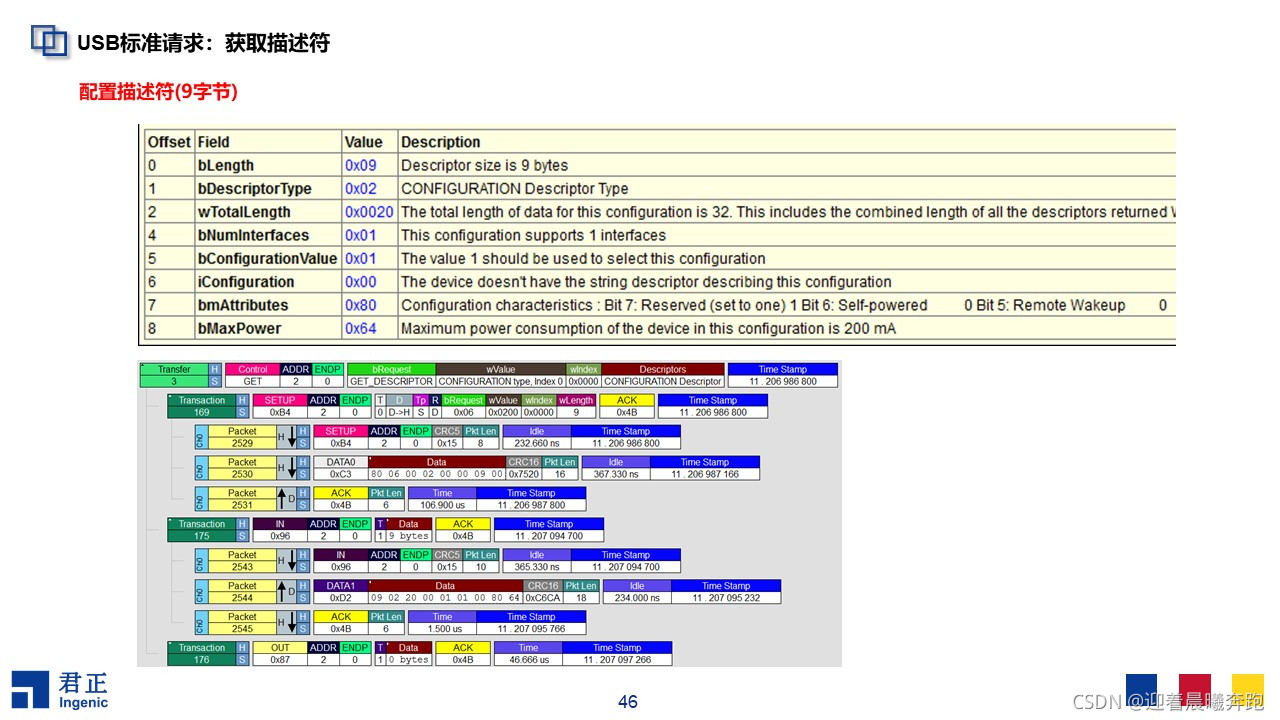Click Time 1.500 us cell

pyautogui.click(x=442, y=623)
